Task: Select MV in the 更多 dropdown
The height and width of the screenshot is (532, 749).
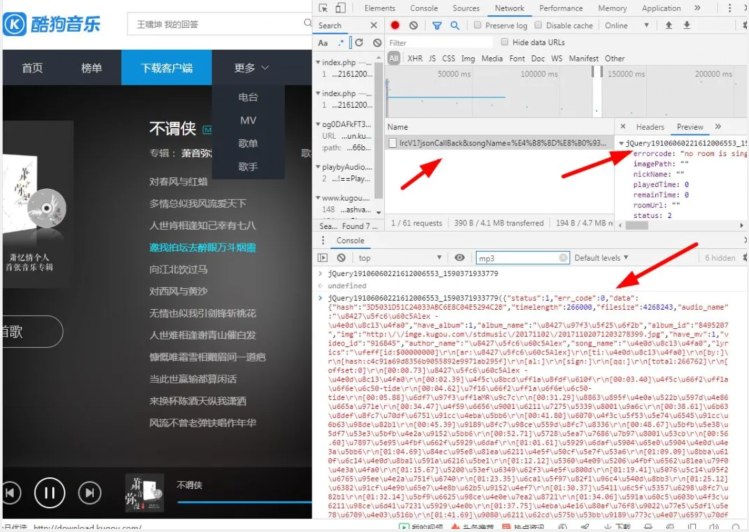Action: (248, 120)
